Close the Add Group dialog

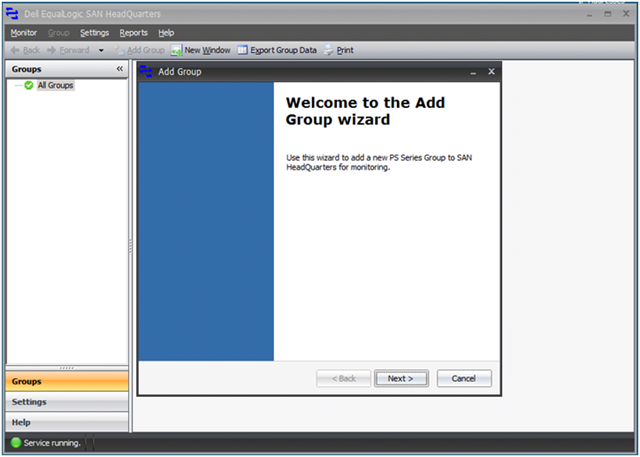point(491,71)
